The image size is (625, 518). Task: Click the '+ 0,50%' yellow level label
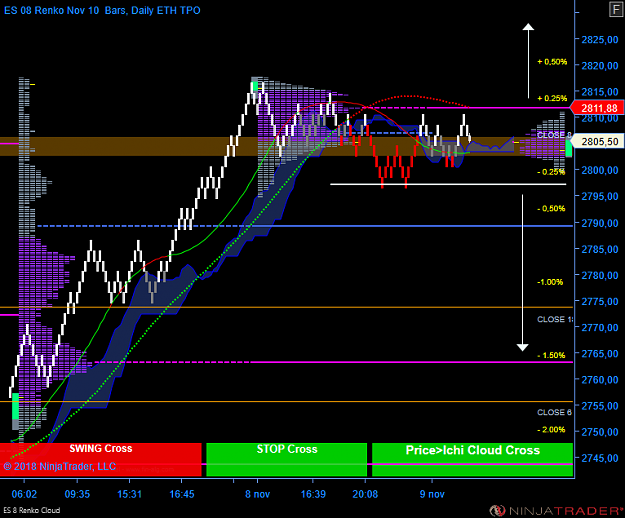(x=552, y=62)
